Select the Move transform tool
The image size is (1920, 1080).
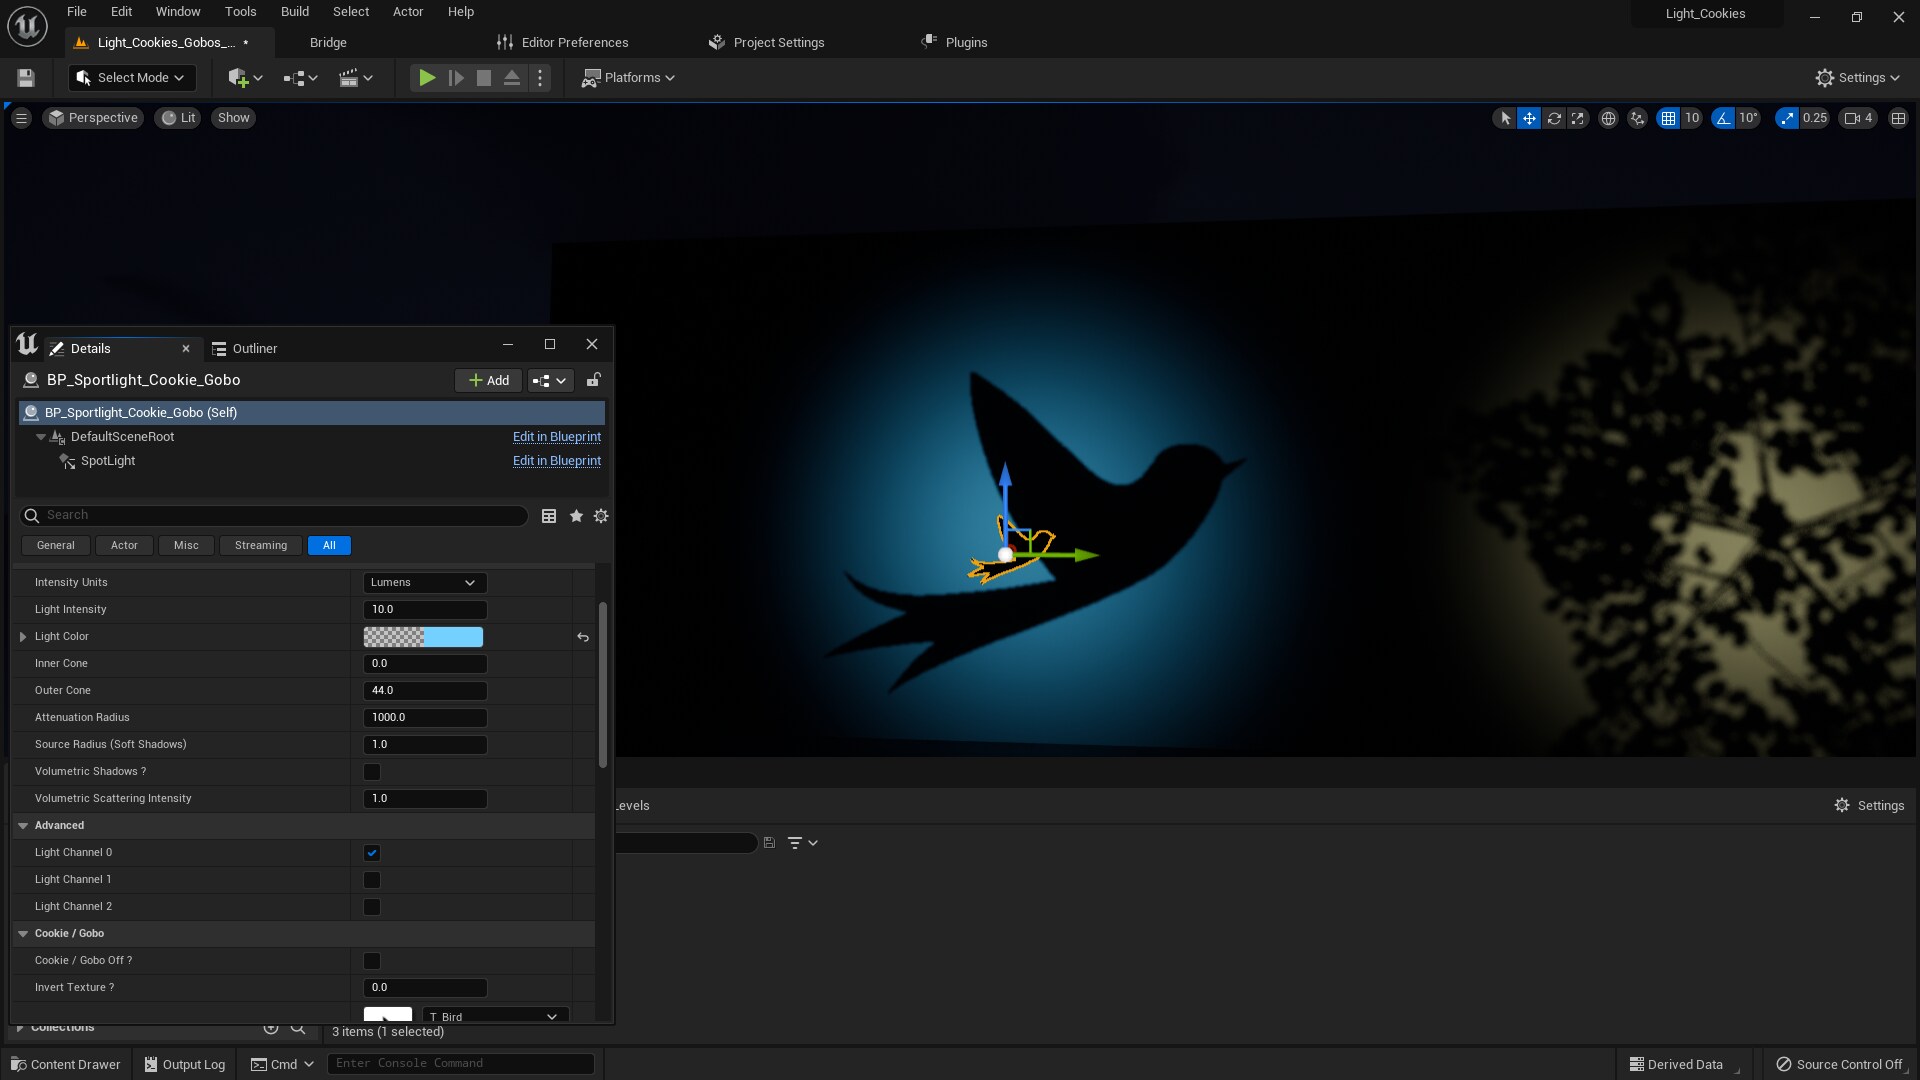click(x=1529, y=118)
